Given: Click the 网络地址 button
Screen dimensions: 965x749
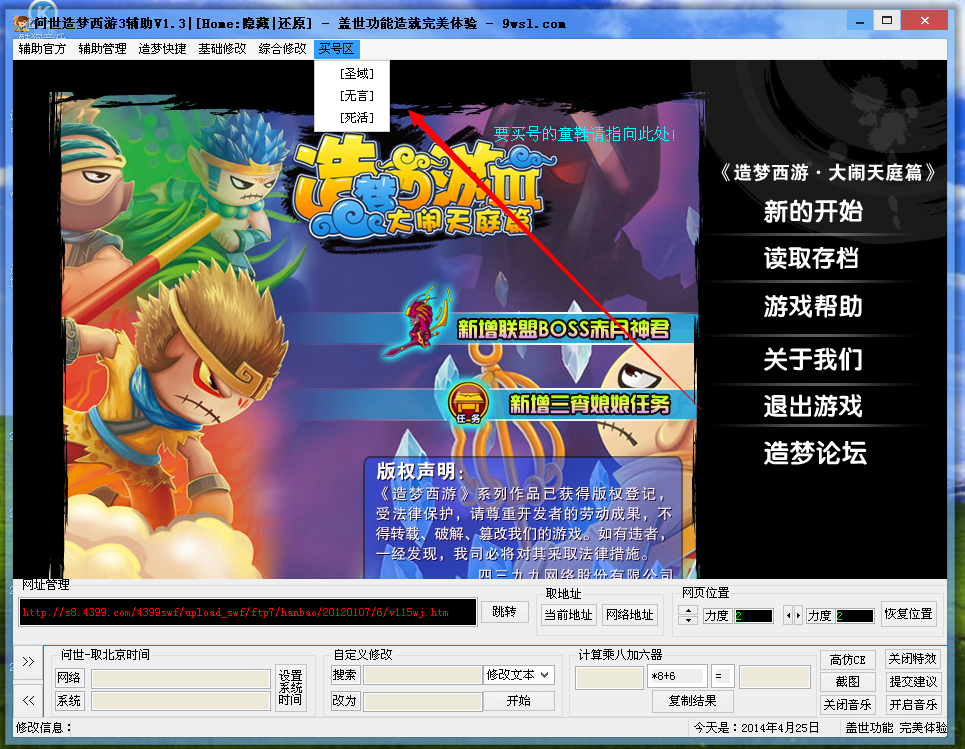Looking at the screenshot, I should point(630,615).
